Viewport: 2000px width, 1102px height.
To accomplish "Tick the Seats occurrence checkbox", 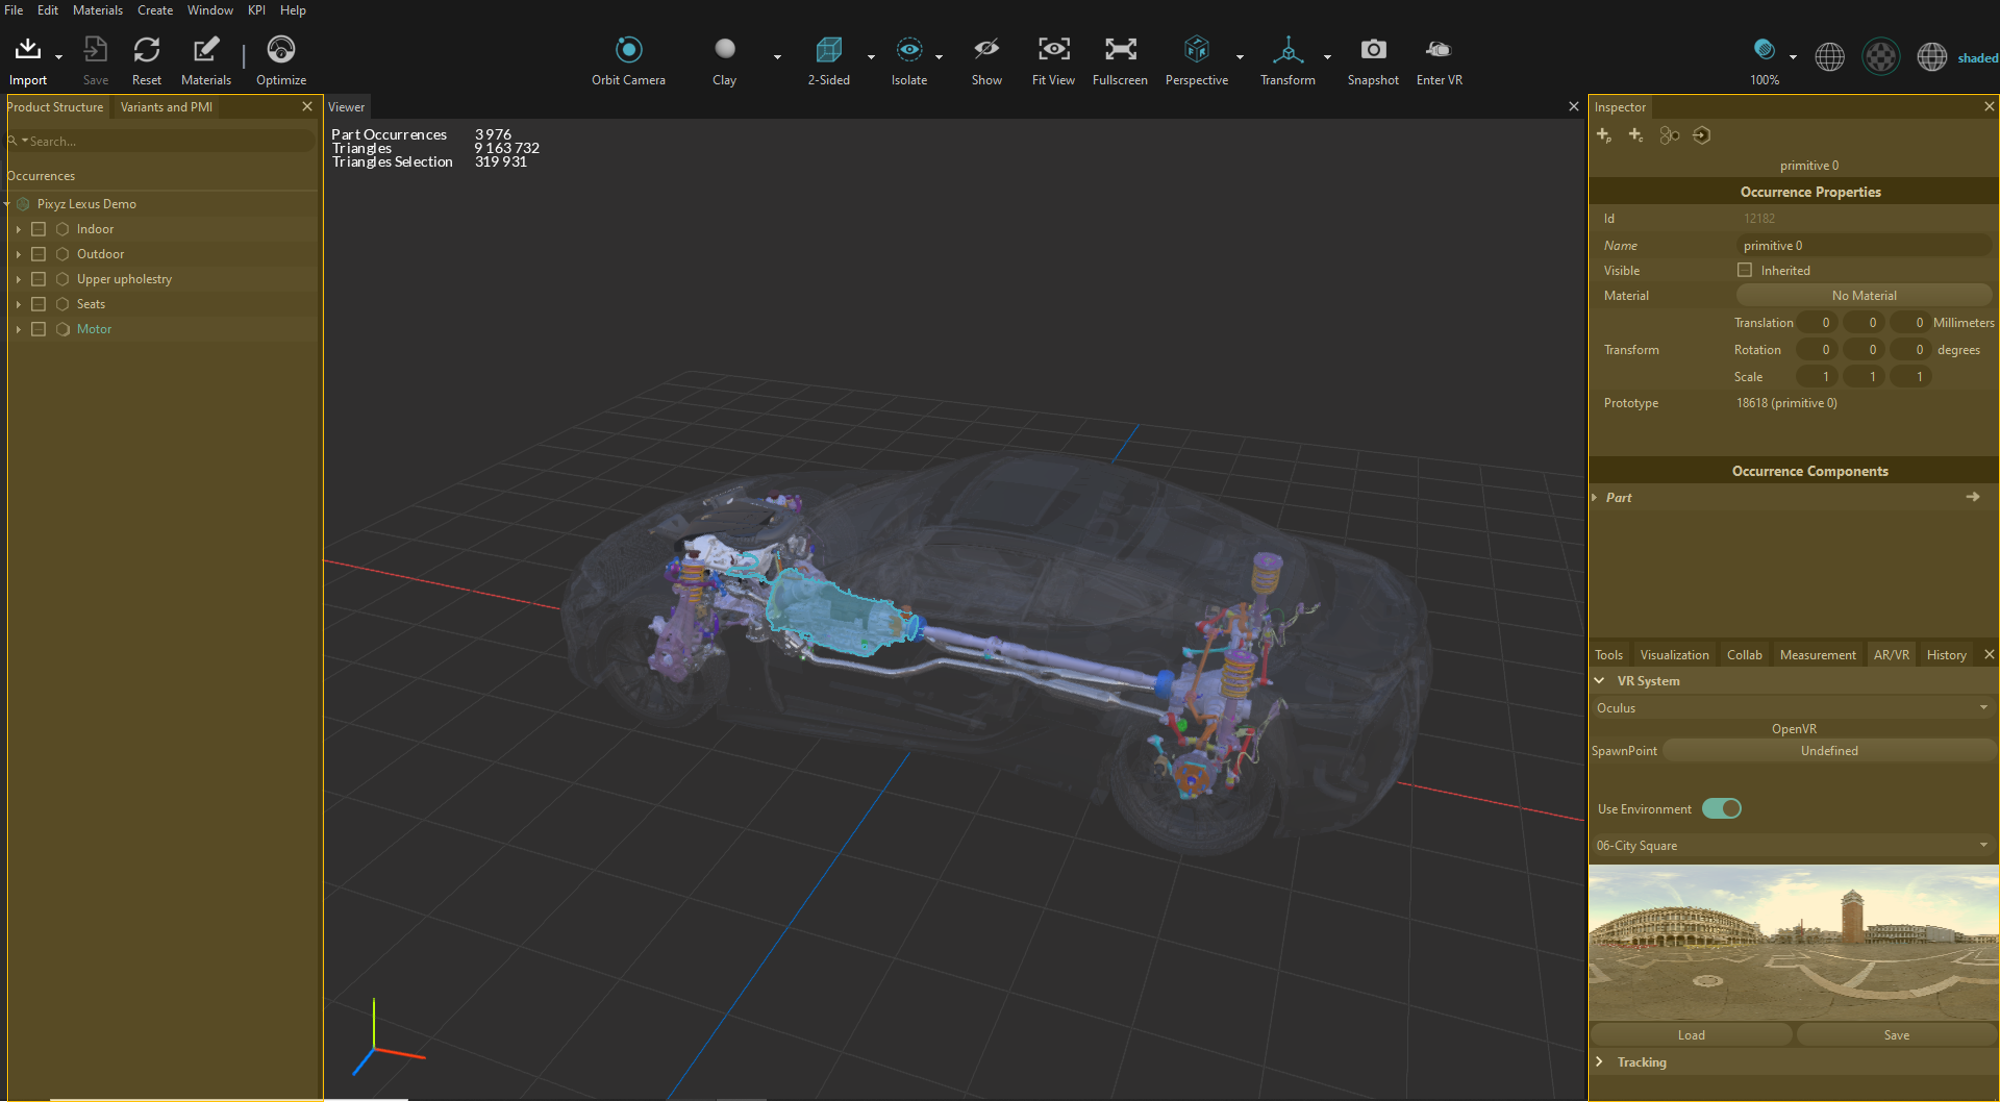I will tap(39, 304).
